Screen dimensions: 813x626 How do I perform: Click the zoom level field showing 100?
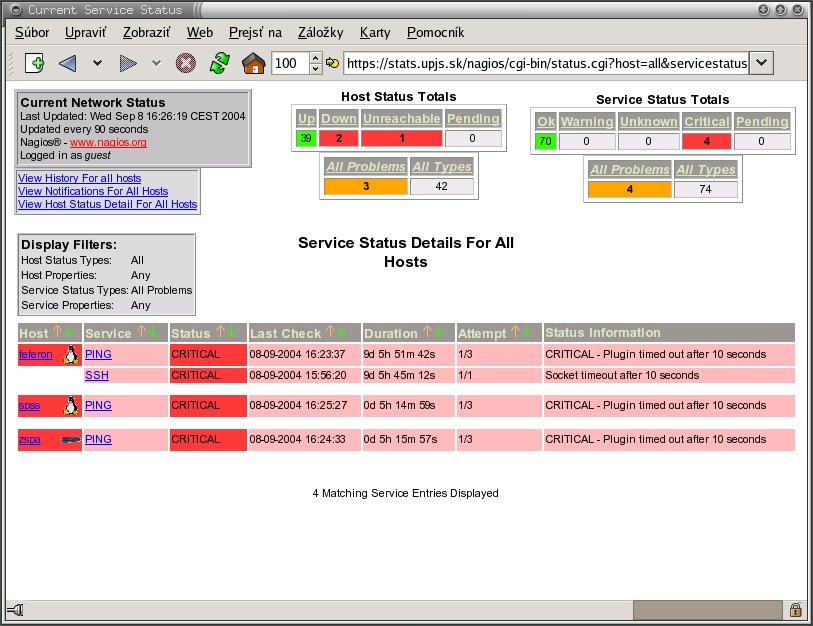[290, 63]
